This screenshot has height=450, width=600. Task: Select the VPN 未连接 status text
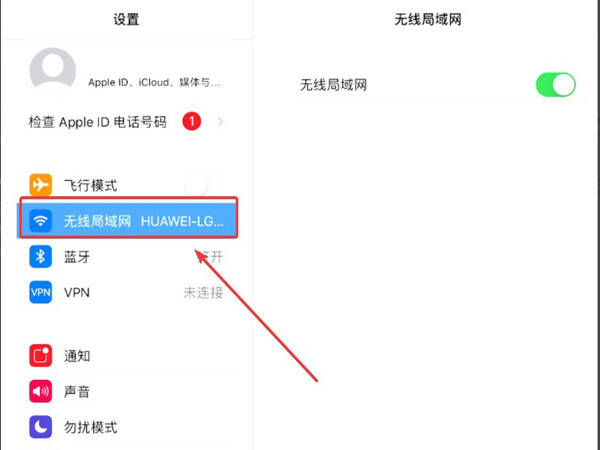203,293
